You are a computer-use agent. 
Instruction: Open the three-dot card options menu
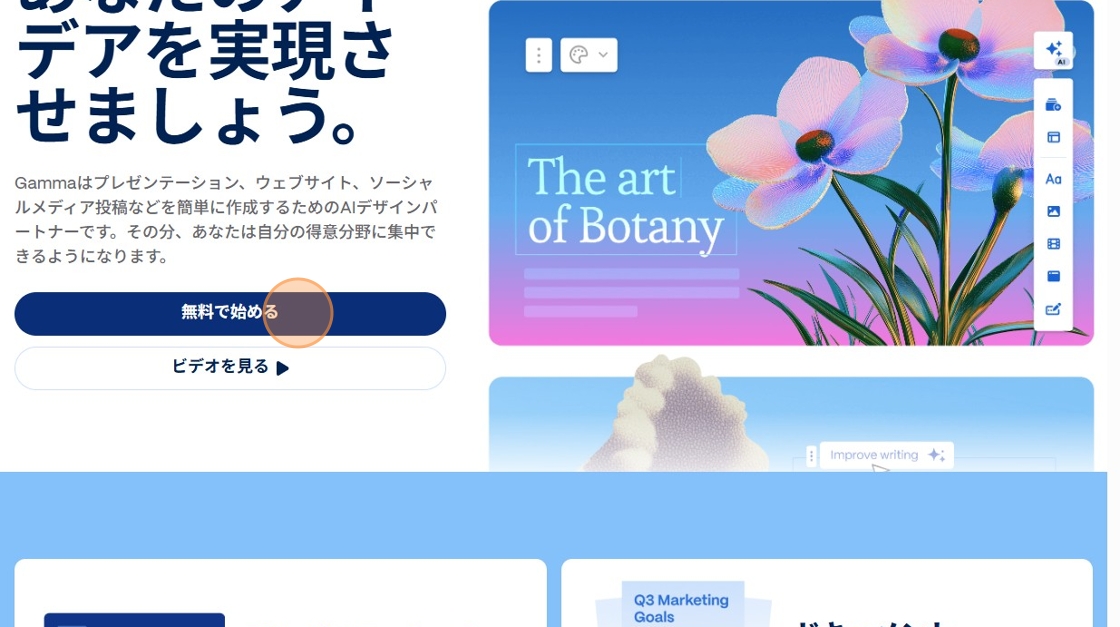pos(539,55)
